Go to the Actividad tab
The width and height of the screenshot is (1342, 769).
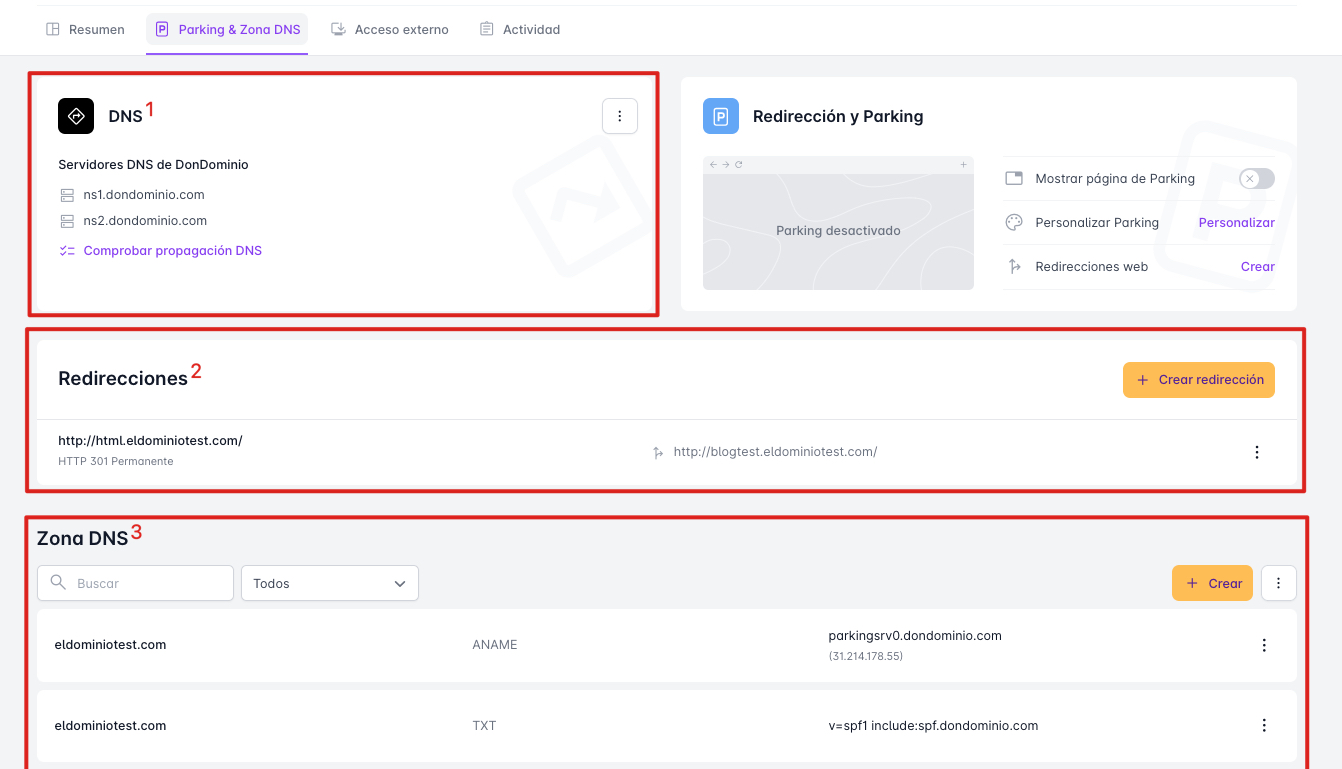(x=519, y=30)
